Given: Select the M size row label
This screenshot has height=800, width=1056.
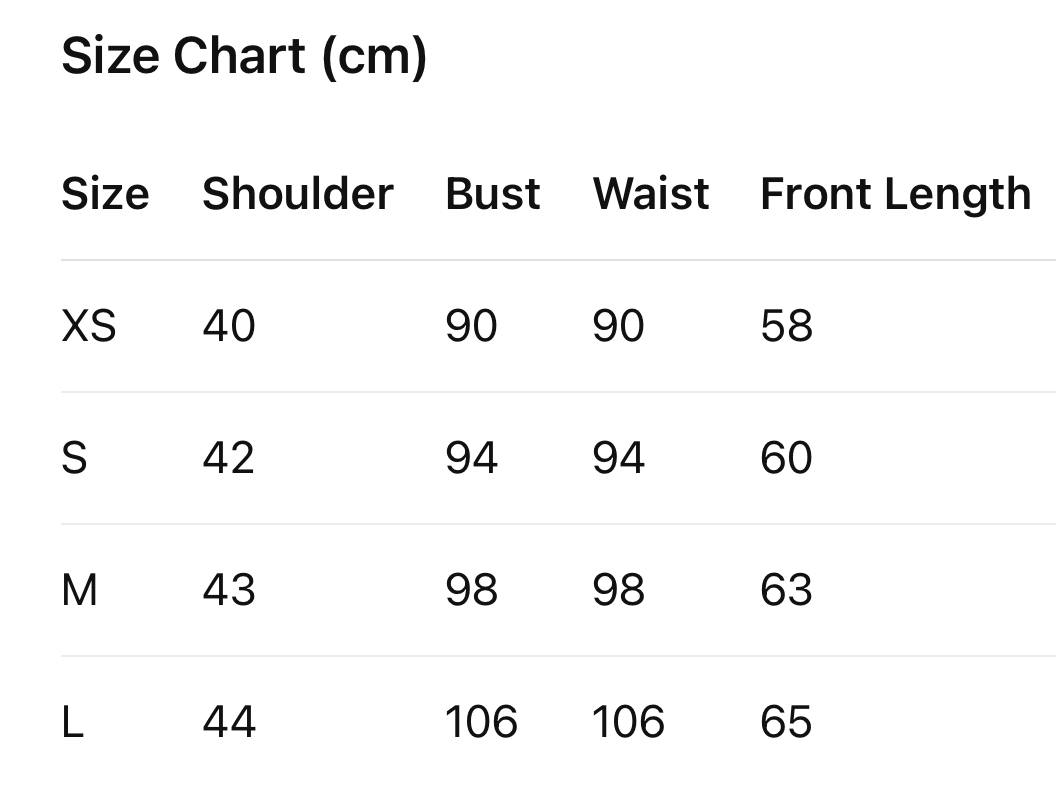Looking at the screenshot, I should pos(80,591).
